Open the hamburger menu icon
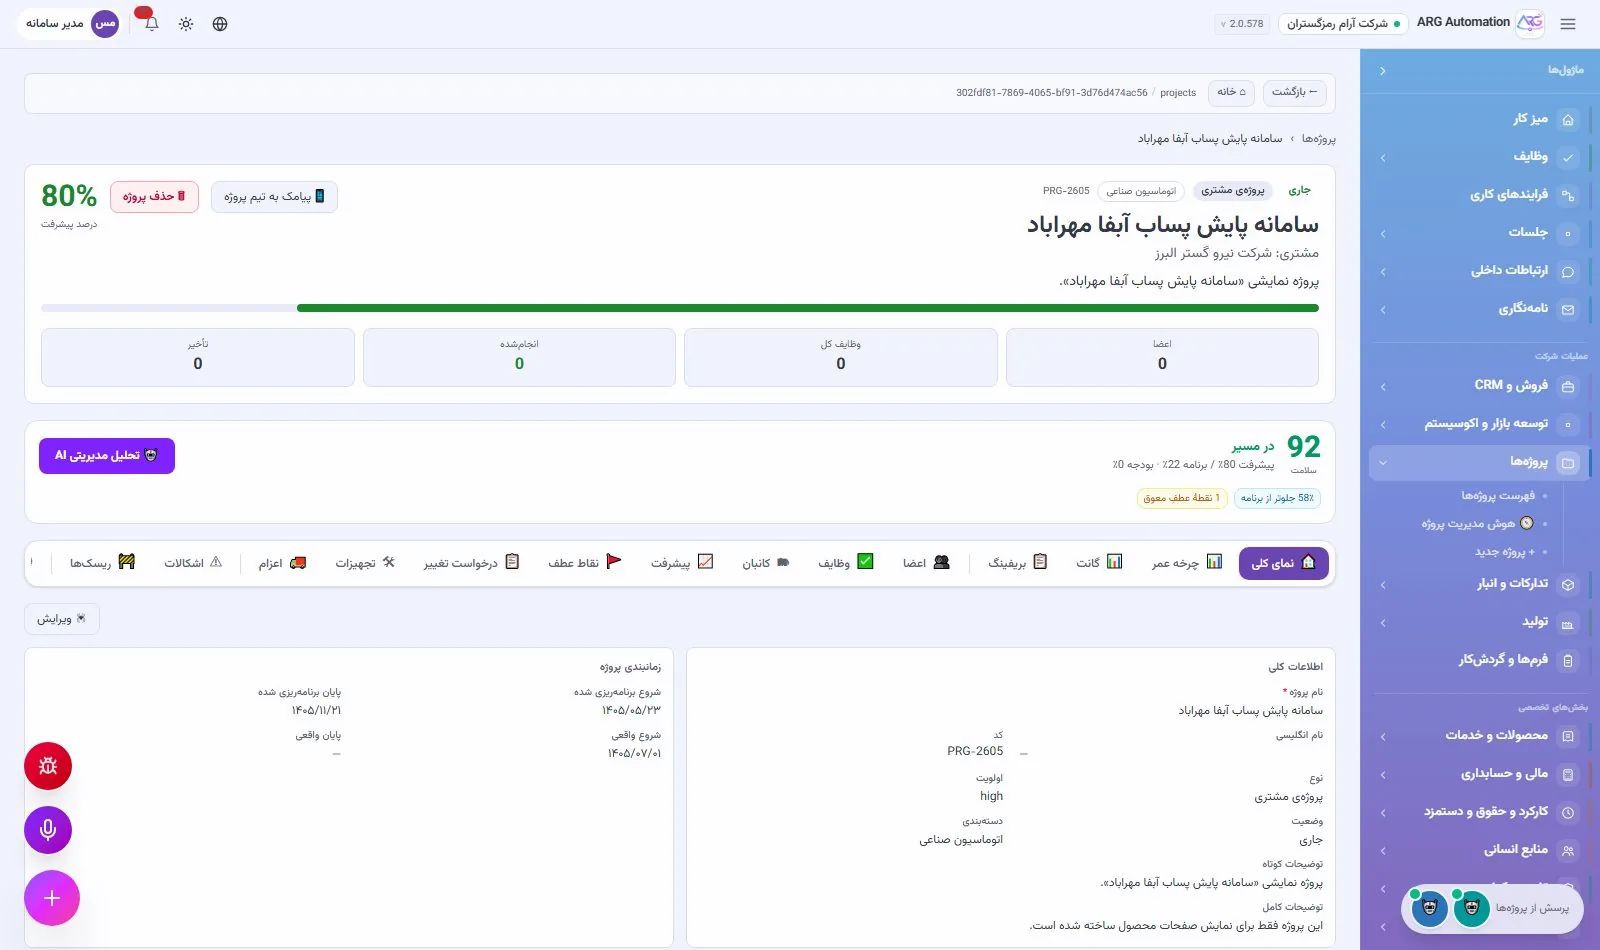 (x=1568, y=24)
